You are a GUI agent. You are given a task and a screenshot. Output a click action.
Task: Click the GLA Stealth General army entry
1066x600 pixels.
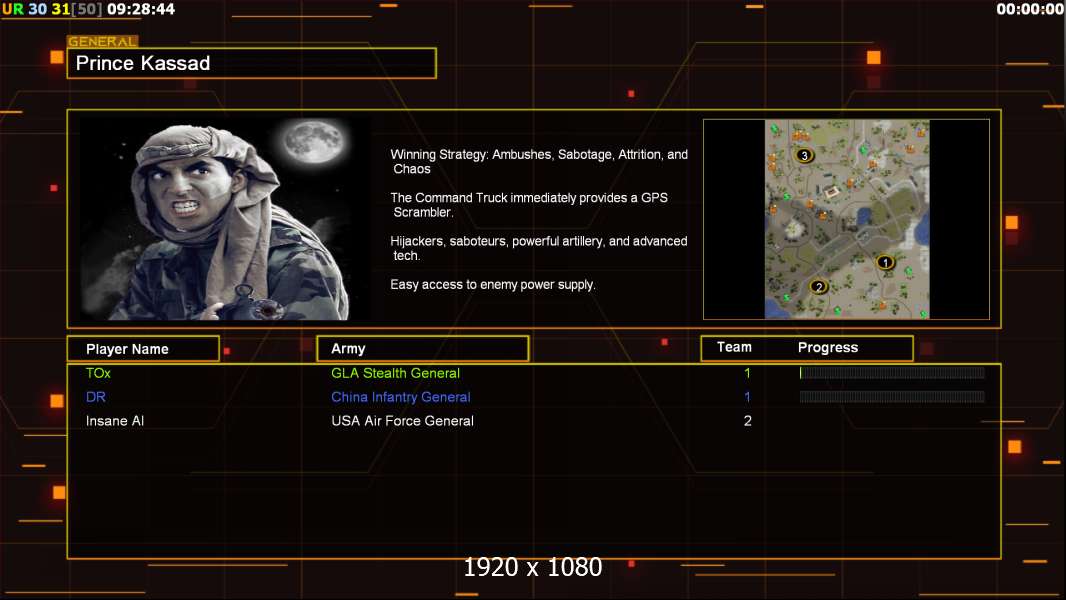pos(395,373)
